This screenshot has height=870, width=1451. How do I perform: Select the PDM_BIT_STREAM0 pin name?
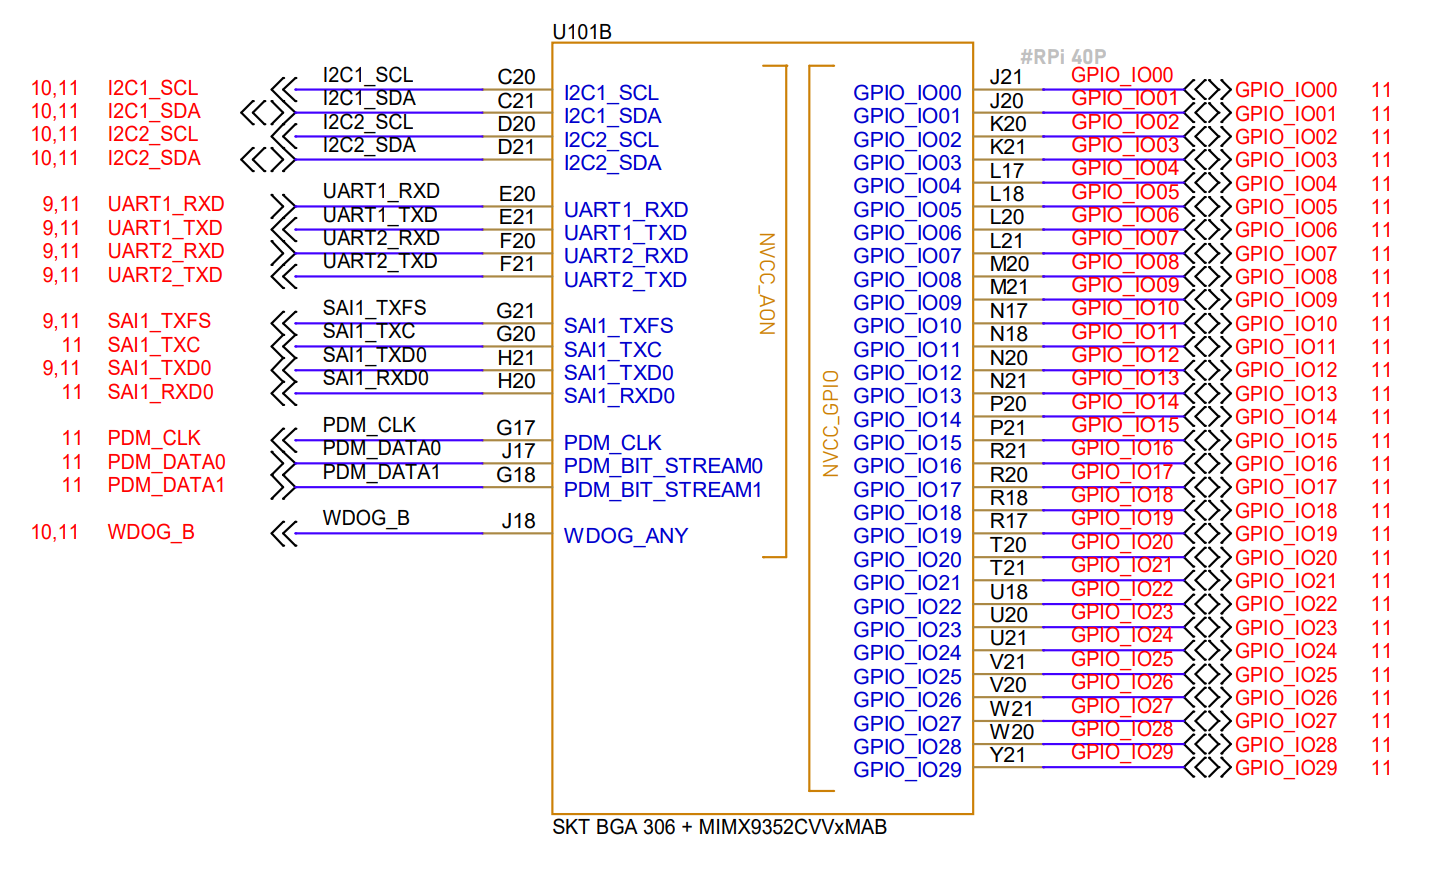(x=662, y=466)
